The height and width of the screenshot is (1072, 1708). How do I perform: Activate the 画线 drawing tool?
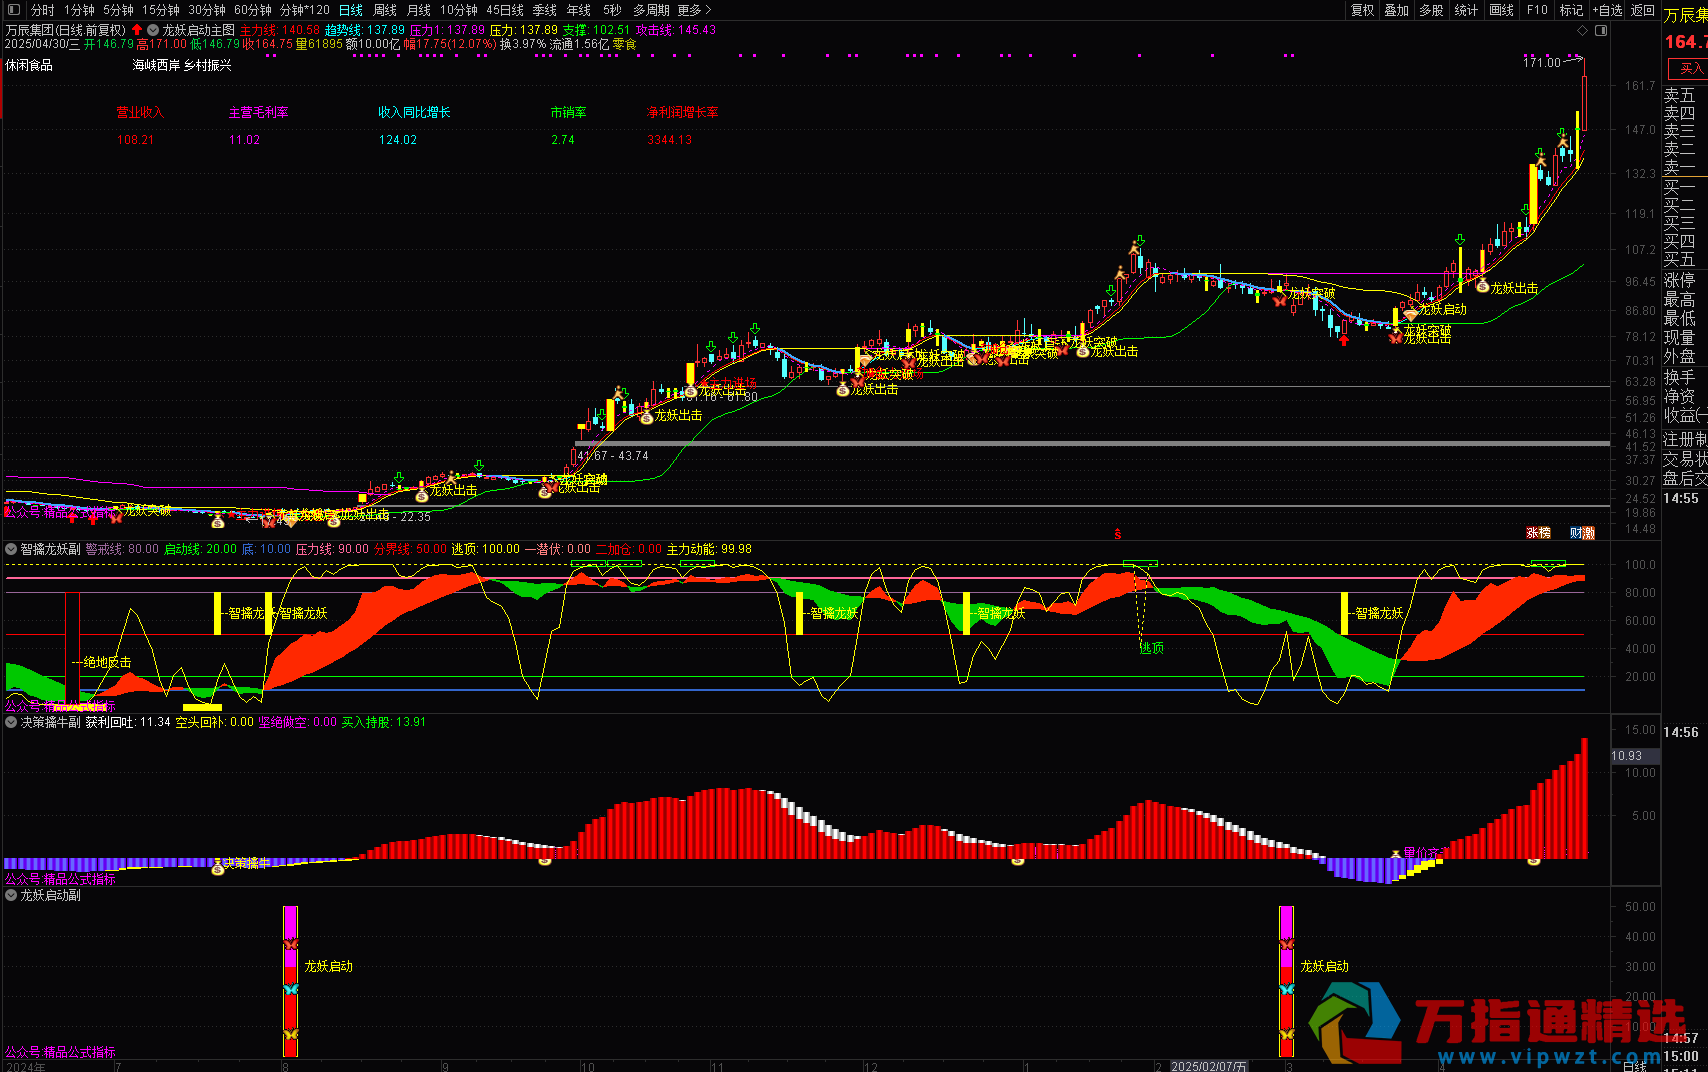(x=1501, y=10)
